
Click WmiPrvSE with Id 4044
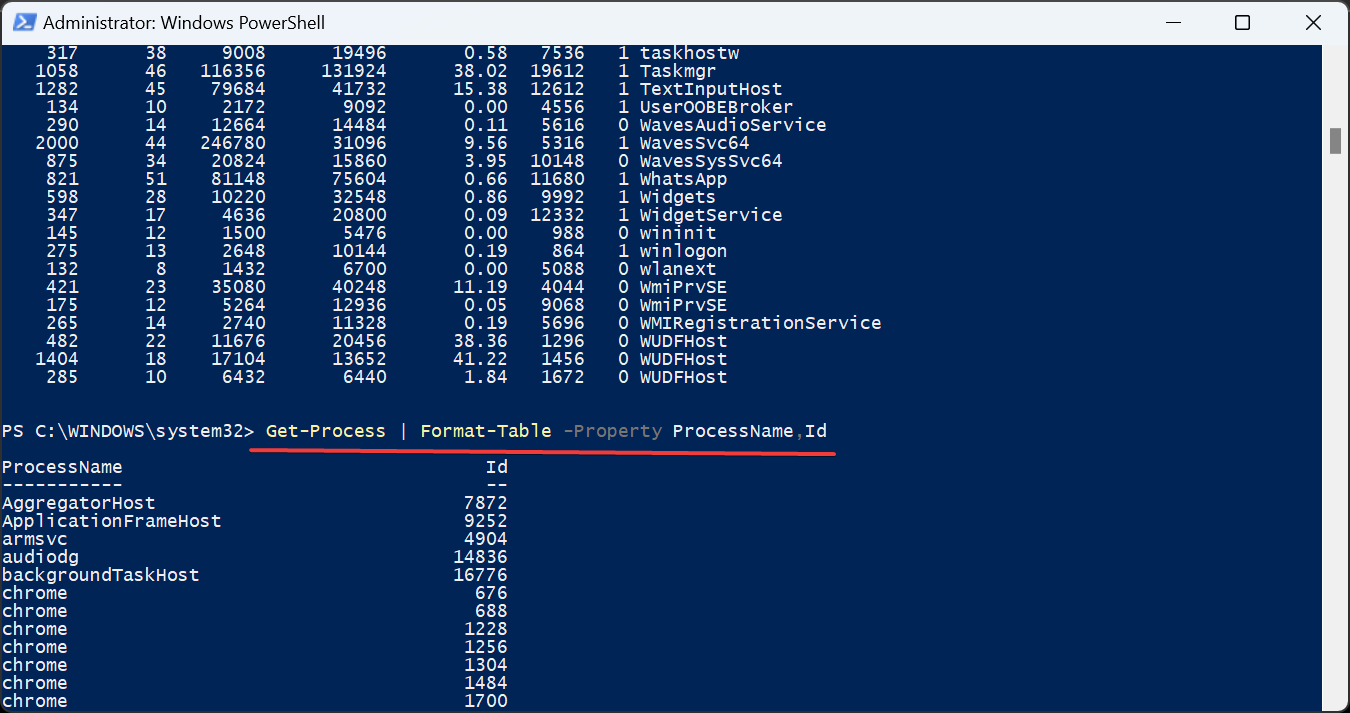(684, 287)
